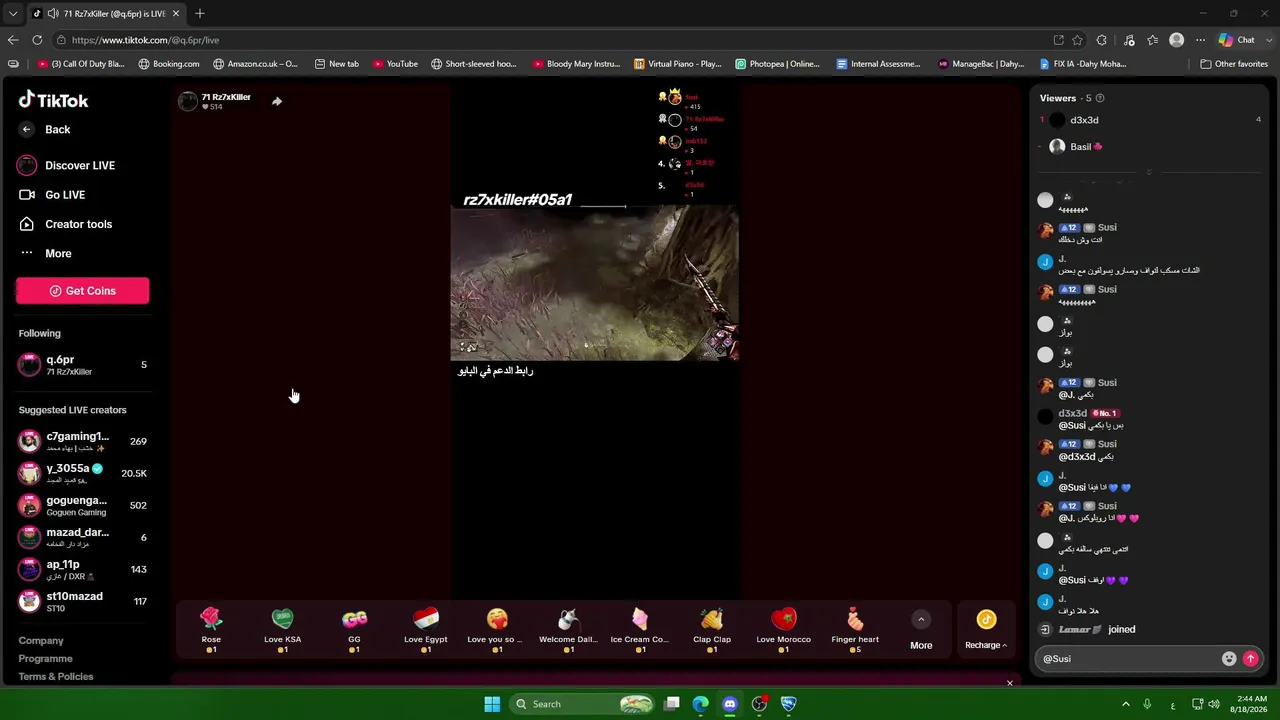Screen dimensions: 1280x720
Task: Open the streamer's profile avatar above video
Action: [188, 101]
